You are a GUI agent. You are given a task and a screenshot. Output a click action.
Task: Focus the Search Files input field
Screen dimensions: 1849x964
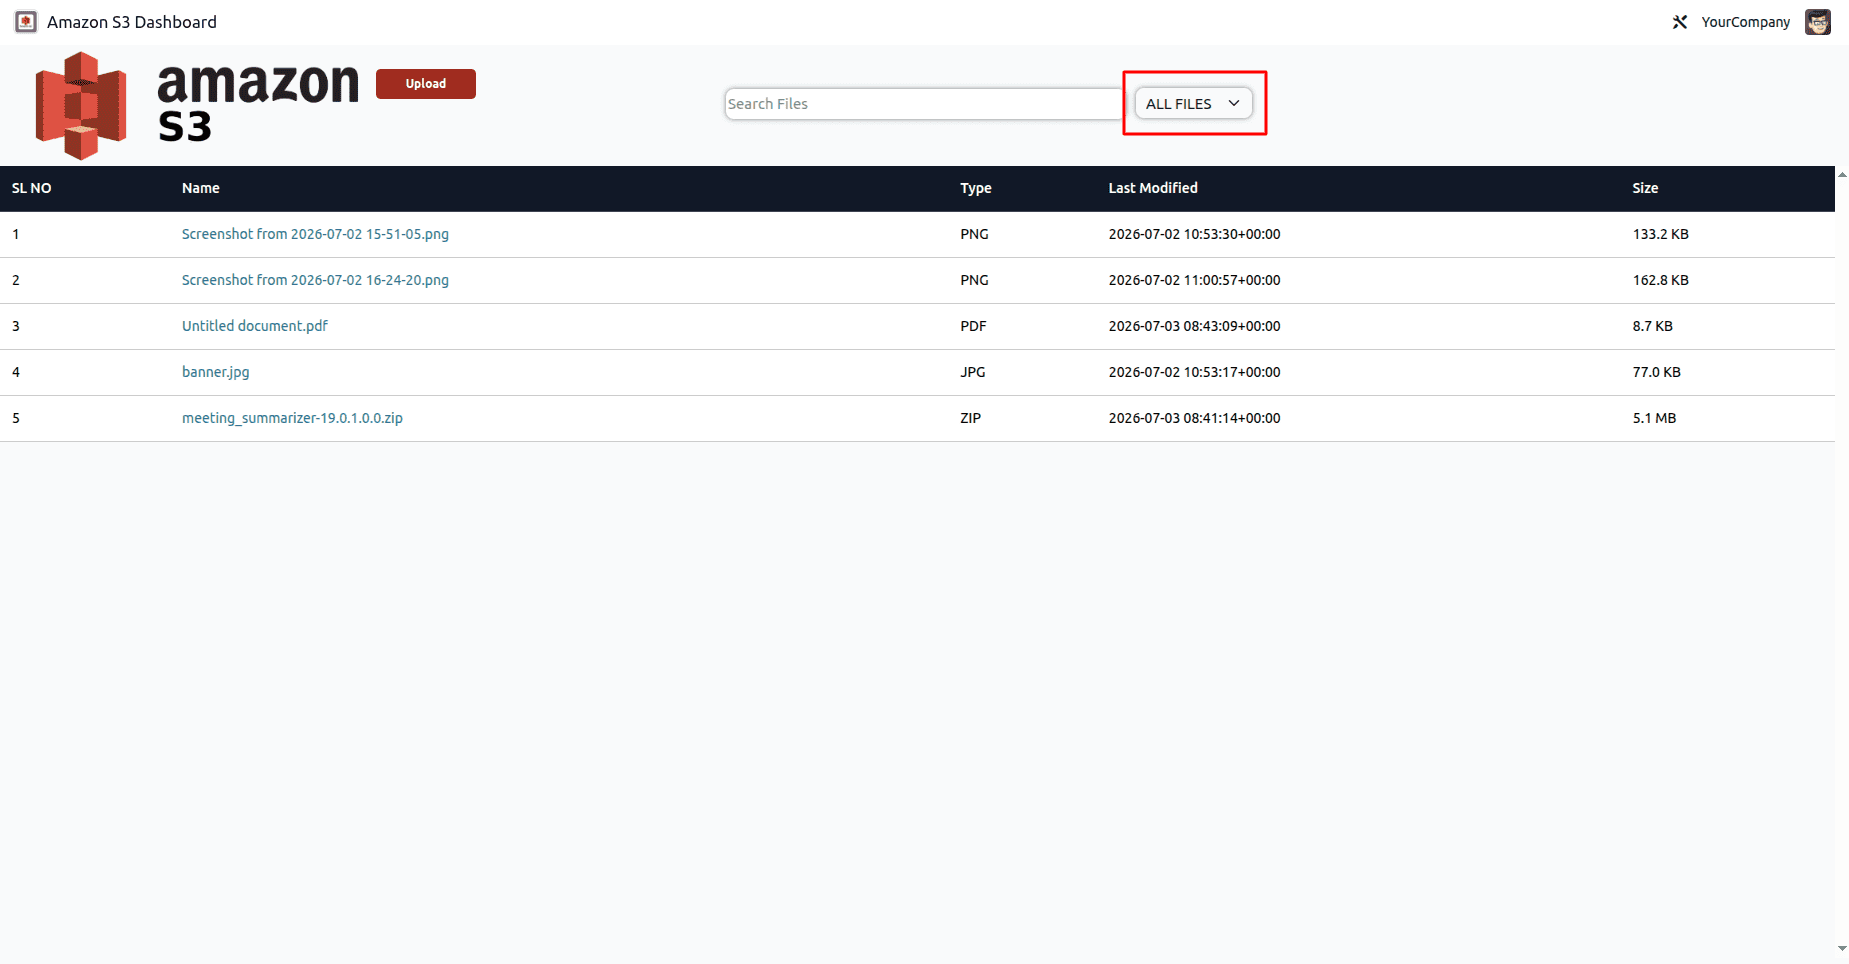(924, 104)
